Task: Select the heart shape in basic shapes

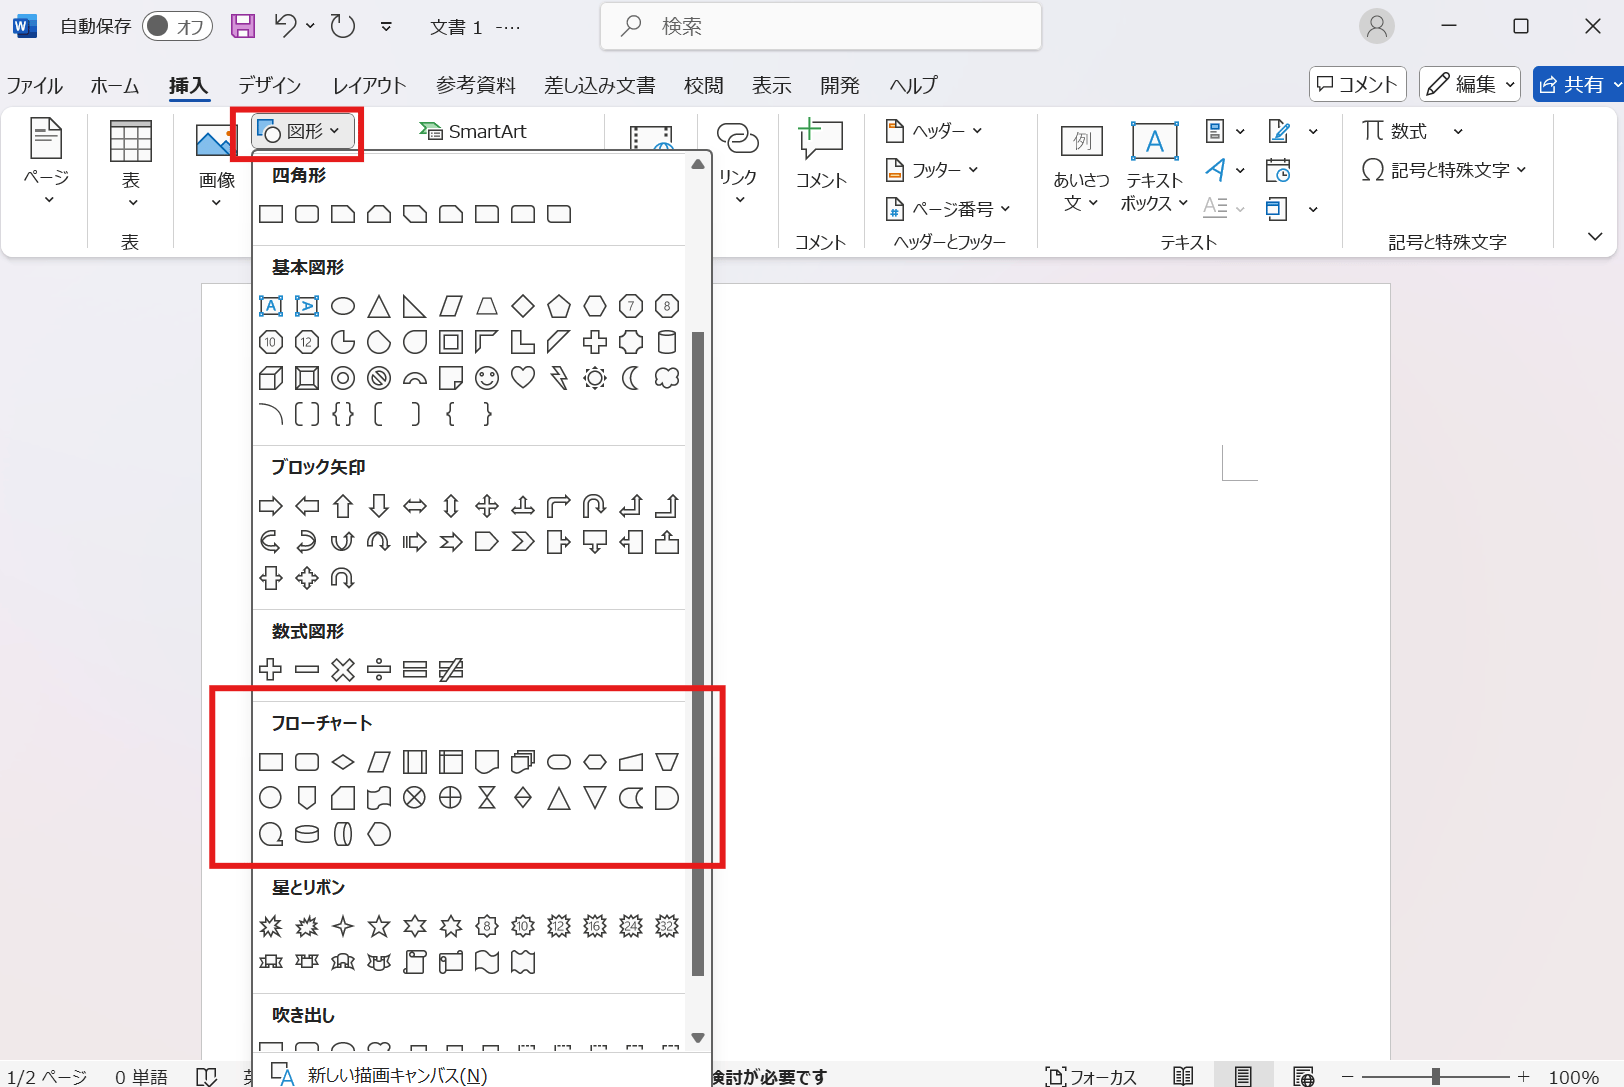Action: tap(523, 378)
